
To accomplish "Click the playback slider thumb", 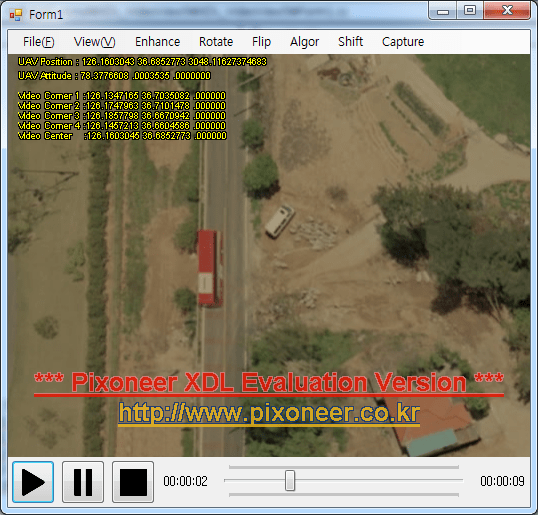I will pos(290,480).
